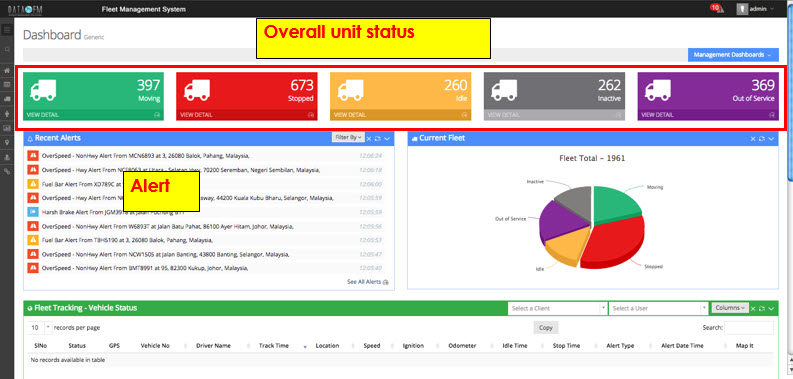The image size is (793, 379).
Task: Close the Recent Alerts panel
Action: [x=369, y=138]
